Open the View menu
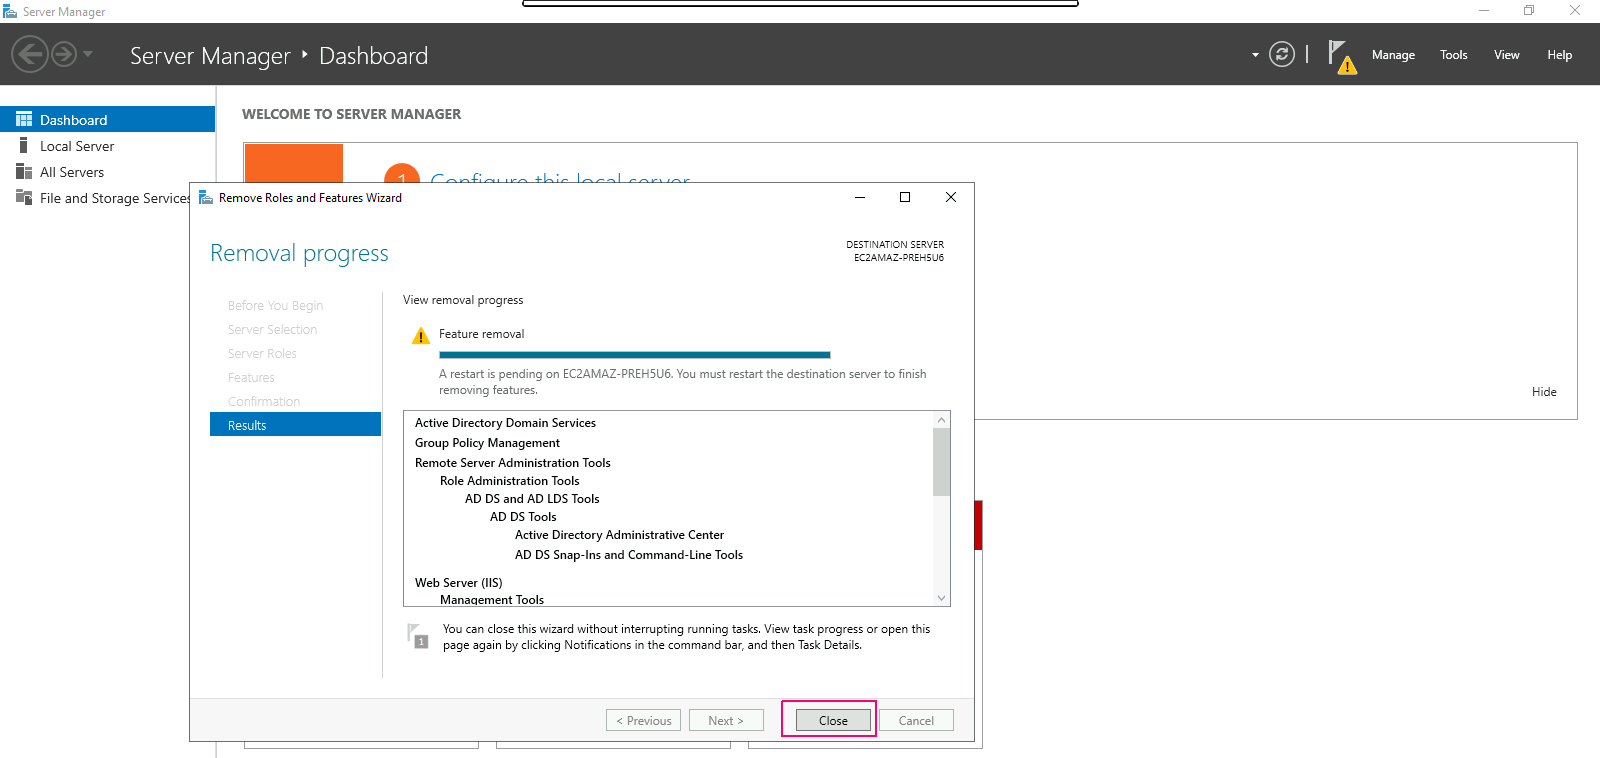 [1507, 55]
